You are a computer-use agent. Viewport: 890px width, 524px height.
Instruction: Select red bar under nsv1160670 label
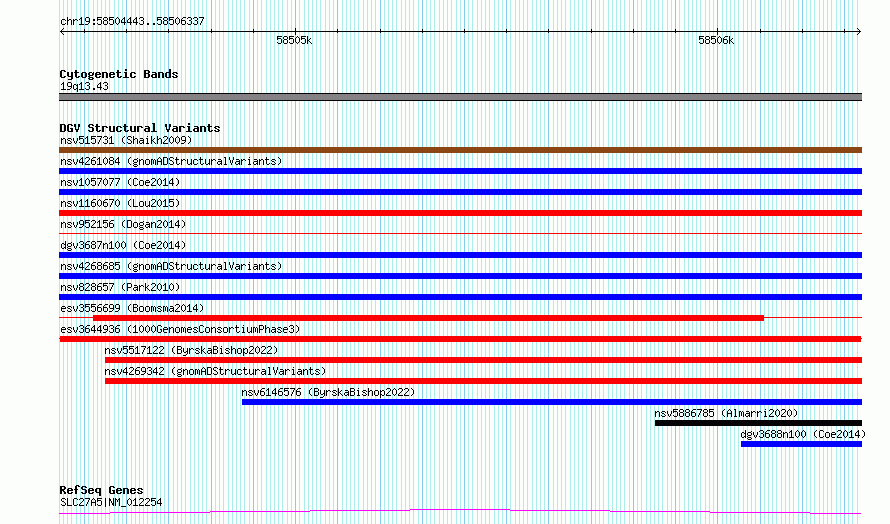460,213
